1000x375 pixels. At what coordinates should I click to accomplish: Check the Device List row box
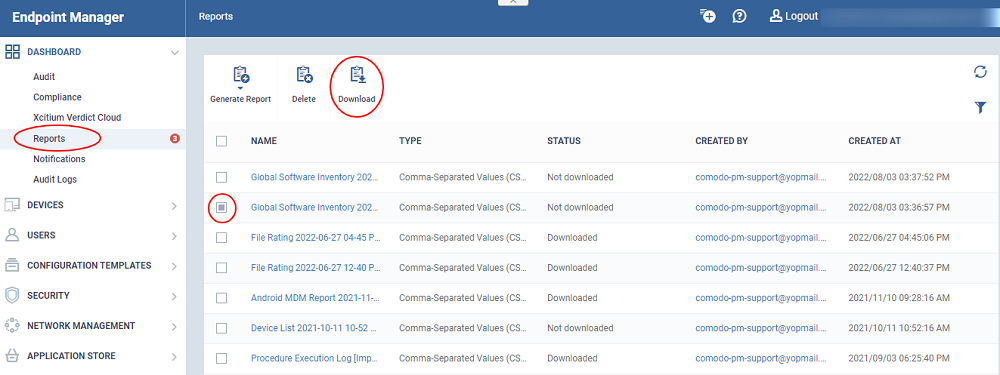(x=221, y=328)
